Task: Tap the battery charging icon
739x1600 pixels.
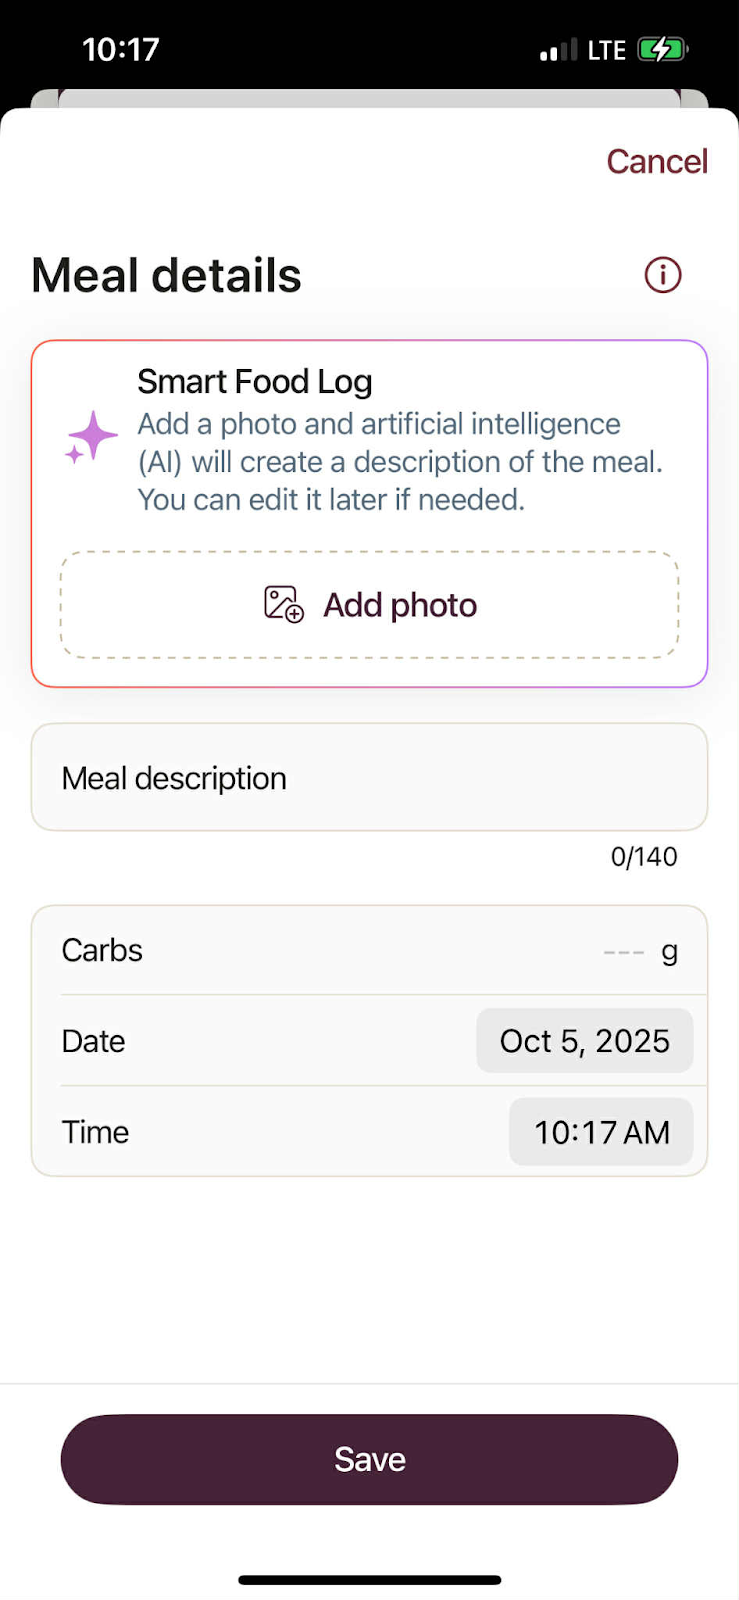Action: coord(662,50)
